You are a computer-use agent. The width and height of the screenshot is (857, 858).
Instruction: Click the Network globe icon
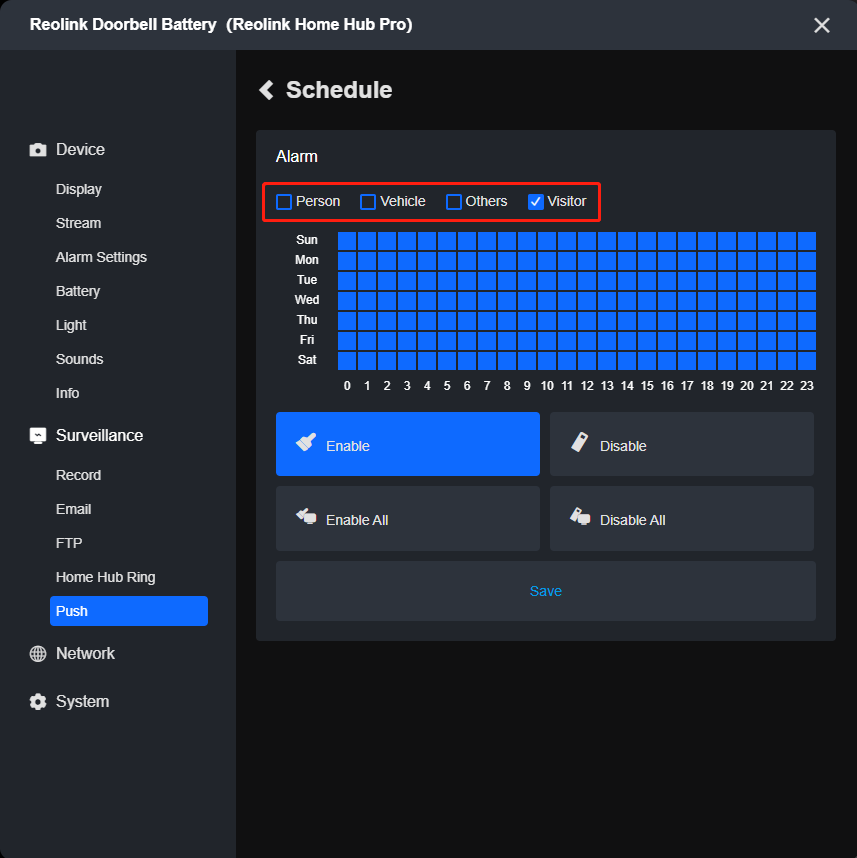(38, 653)
